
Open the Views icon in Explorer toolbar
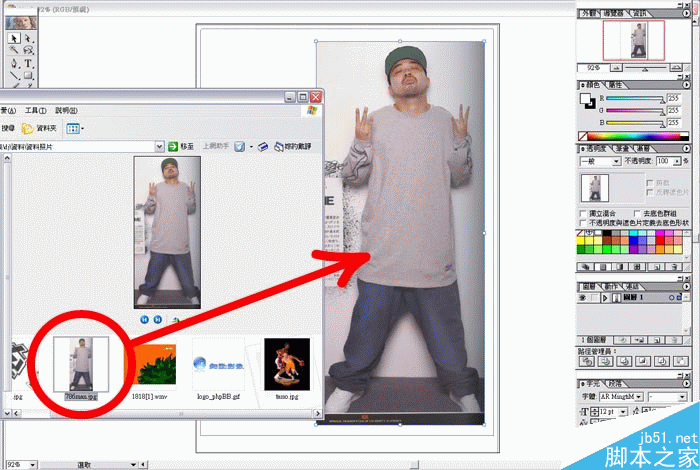(75, 129)
